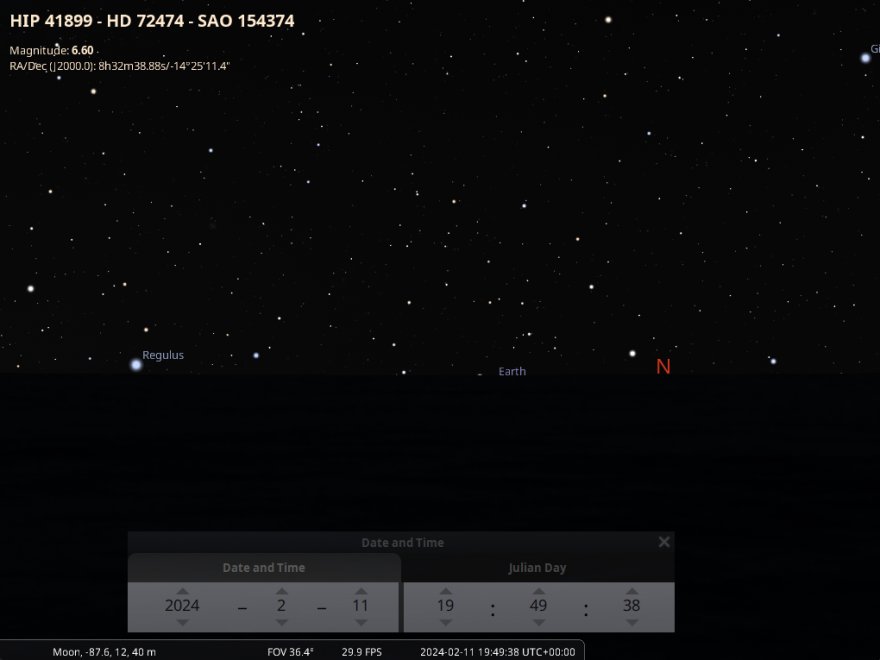Decrement the month value below 2

click(x=281, y=622)
